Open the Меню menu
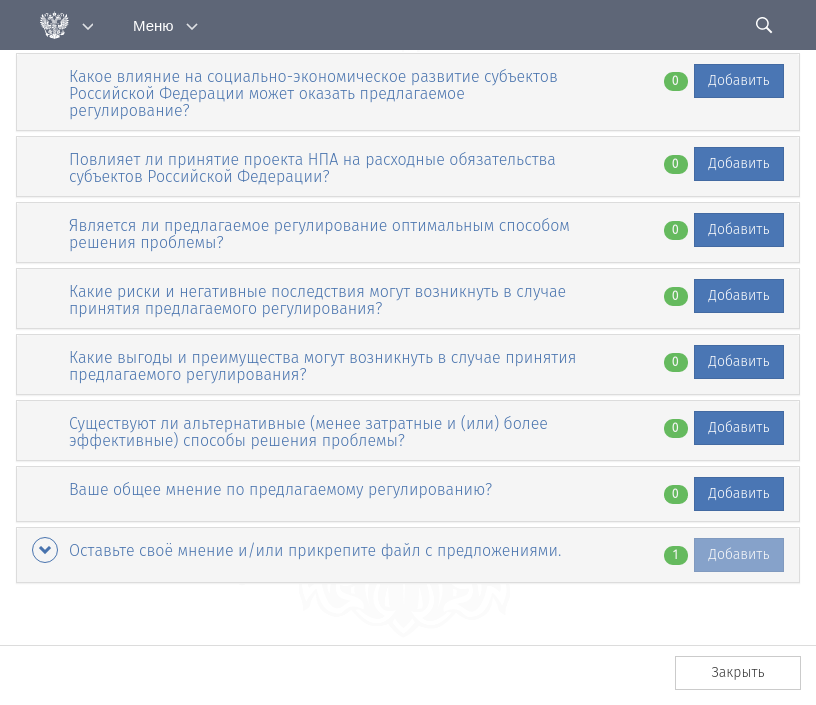This screenshot has width=816, height=705. [153, 26]
